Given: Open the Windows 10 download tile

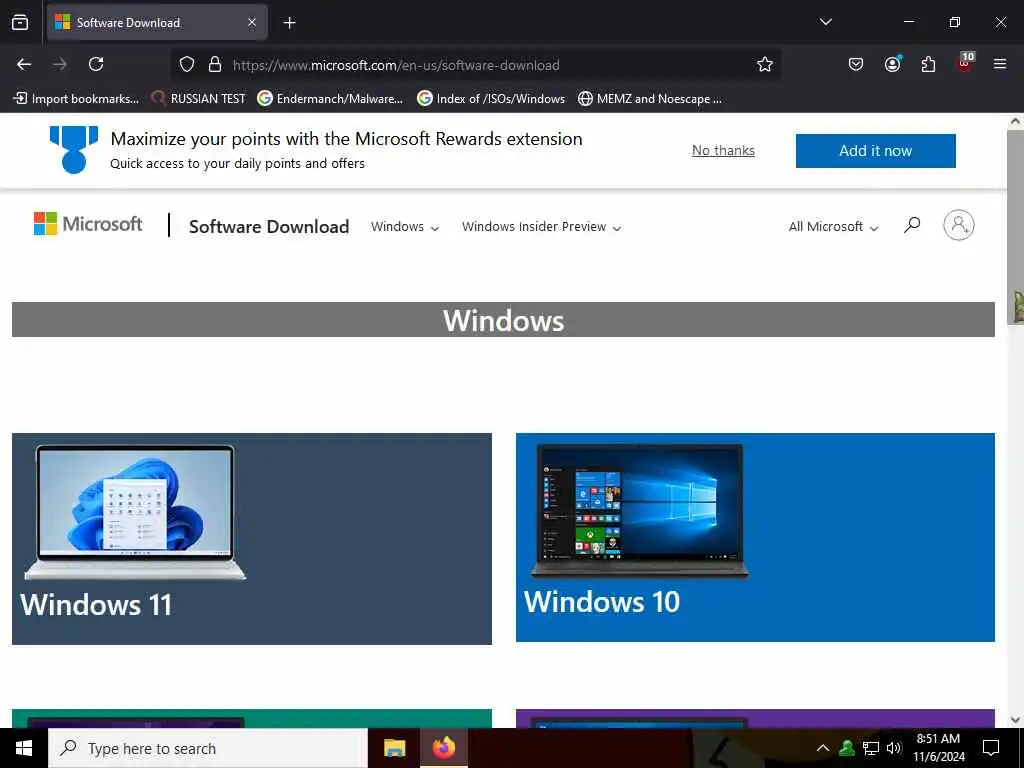Looking at the screenshot, I should (755, 537).
